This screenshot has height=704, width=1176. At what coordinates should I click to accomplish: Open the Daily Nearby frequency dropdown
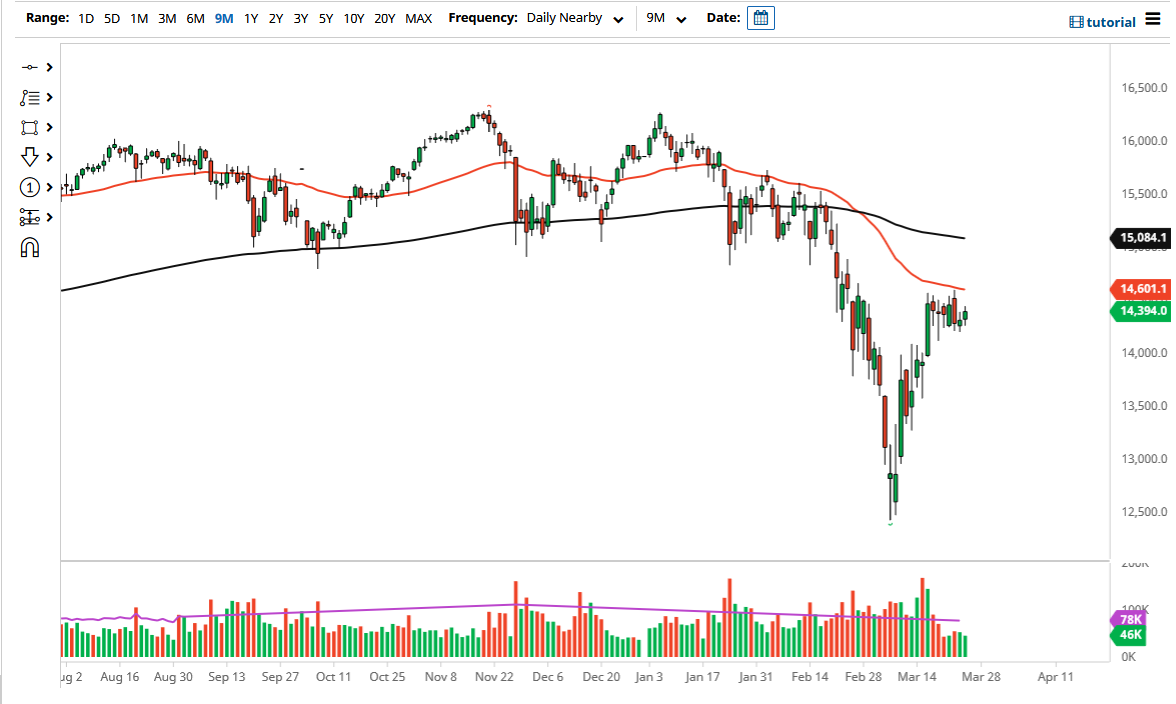pos(575,18)
